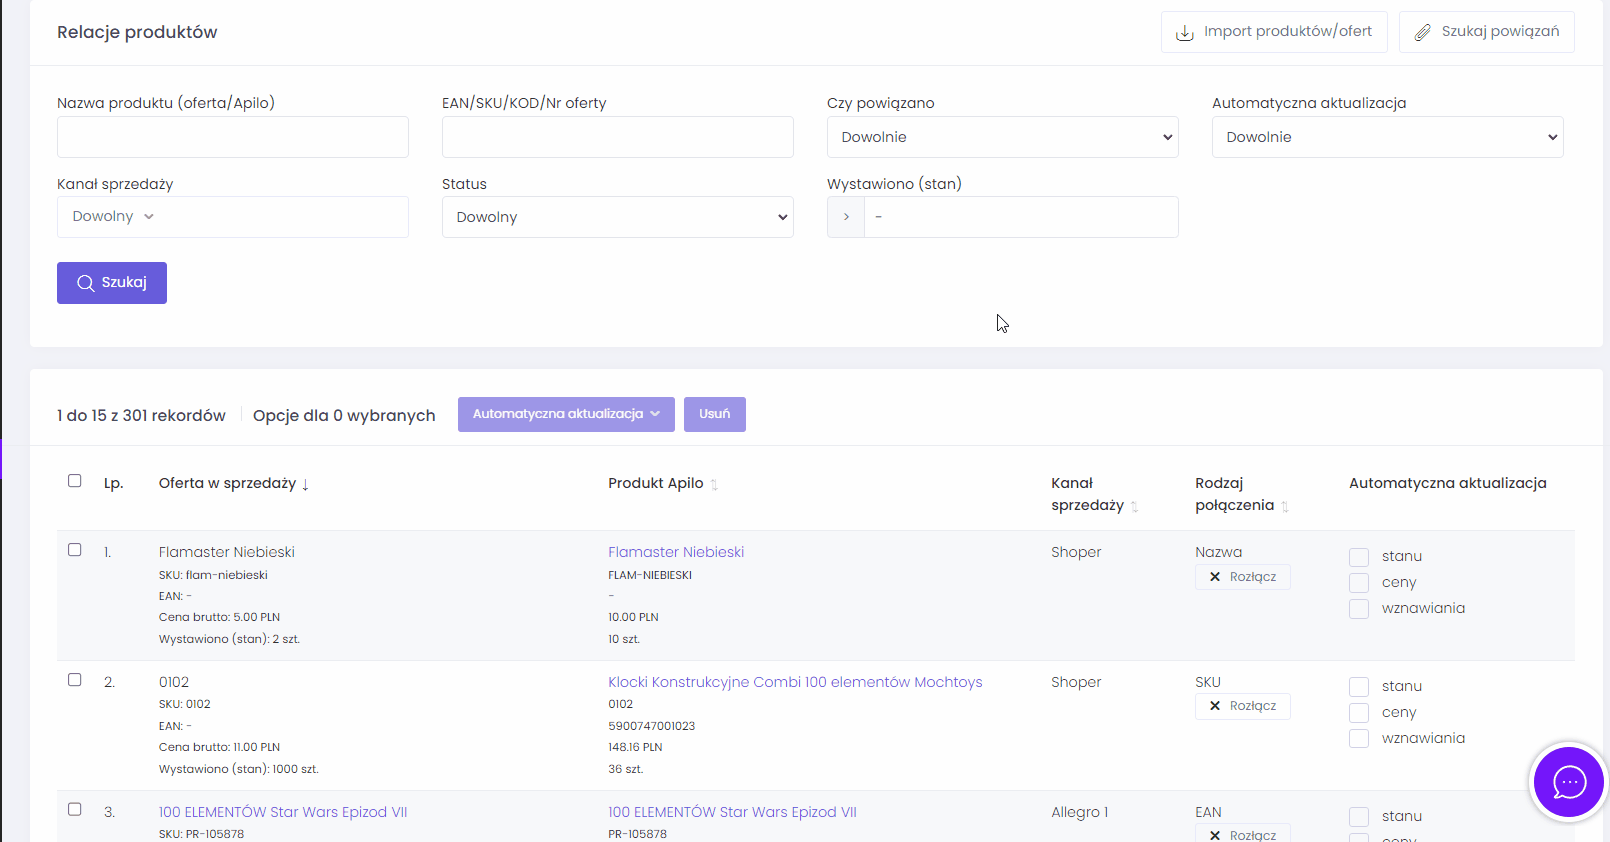Click the greater-than operator in Wystawiono (stan)
1610x842 pixels.
pos(846,217)
